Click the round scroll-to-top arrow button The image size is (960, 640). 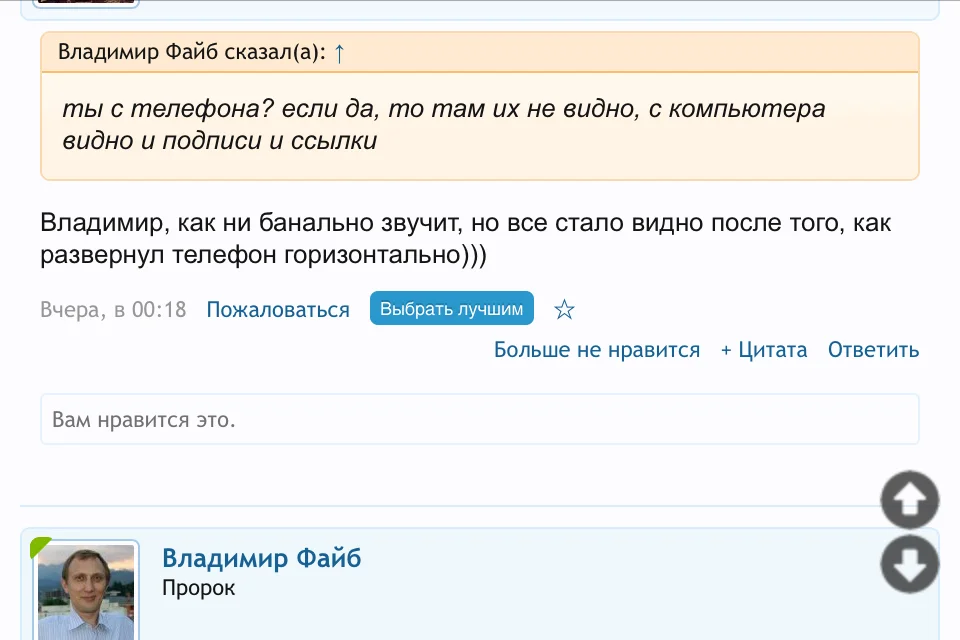click(x=910, y=500)
